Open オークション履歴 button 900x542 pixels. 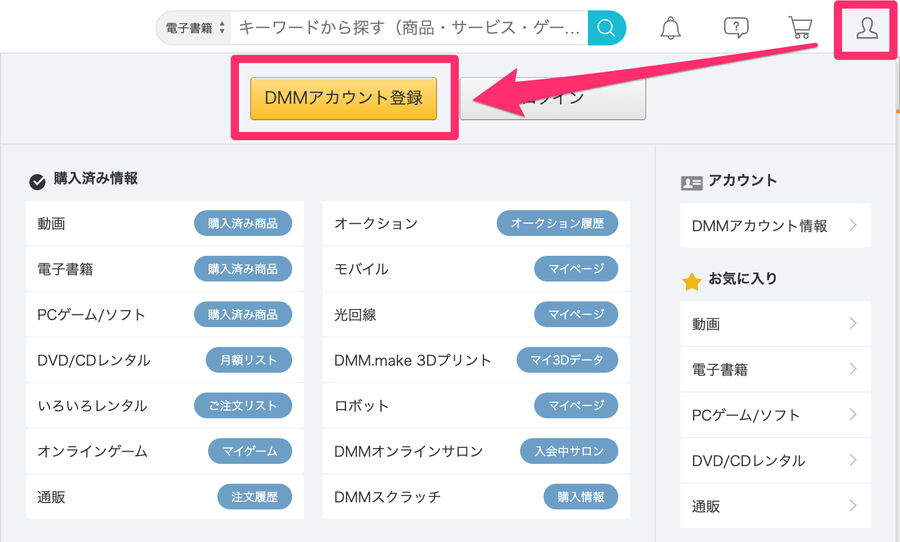tap(557, 223)
